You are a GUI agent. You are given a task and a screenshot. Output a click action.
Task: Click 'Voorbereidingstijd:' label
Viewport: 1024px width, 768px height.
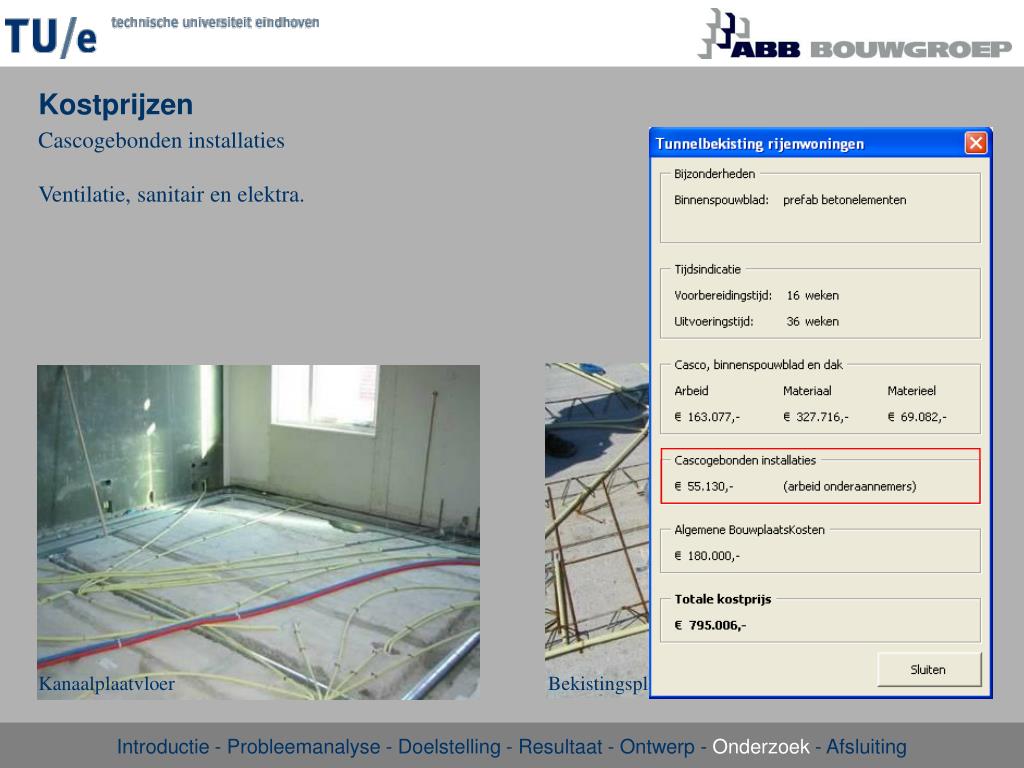click(x=723, y=295)
